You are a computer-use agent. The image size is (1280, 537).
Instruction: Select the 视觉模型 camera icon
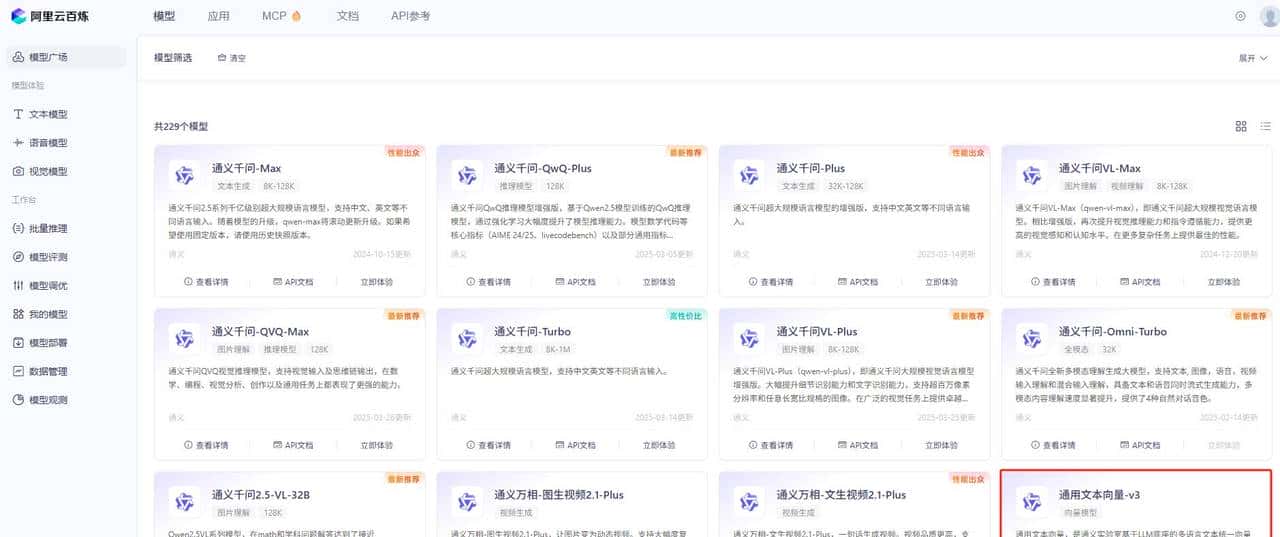click(19, 171)
